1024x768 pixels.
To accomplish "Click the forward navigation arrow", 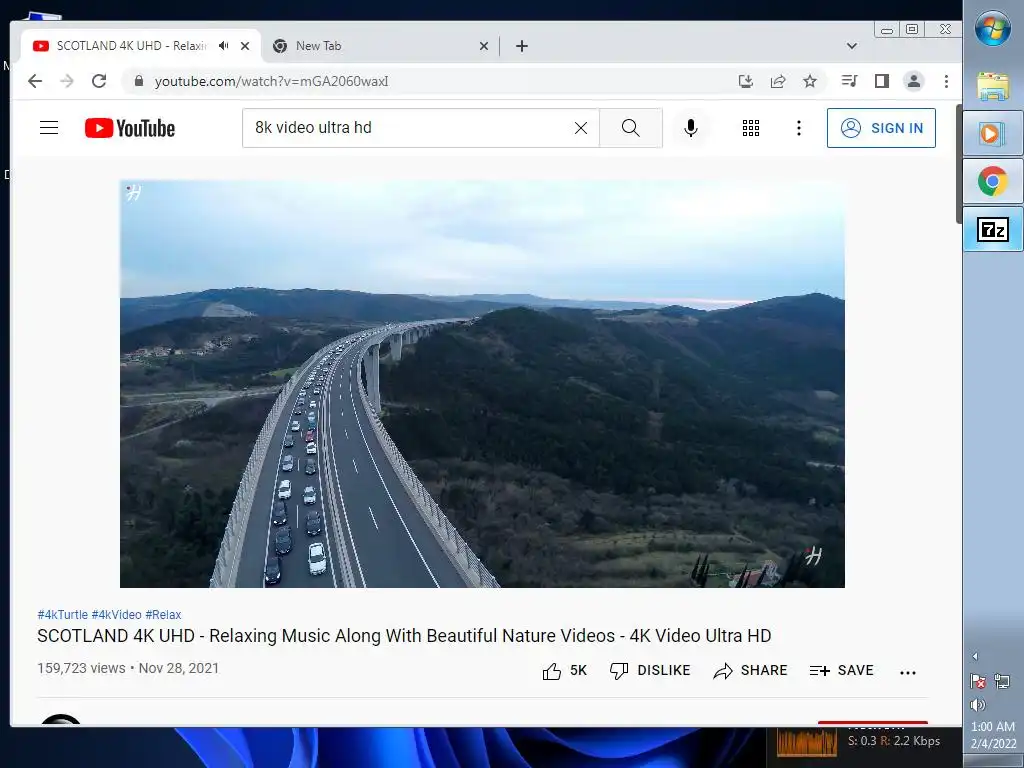I will pos(67,81).
